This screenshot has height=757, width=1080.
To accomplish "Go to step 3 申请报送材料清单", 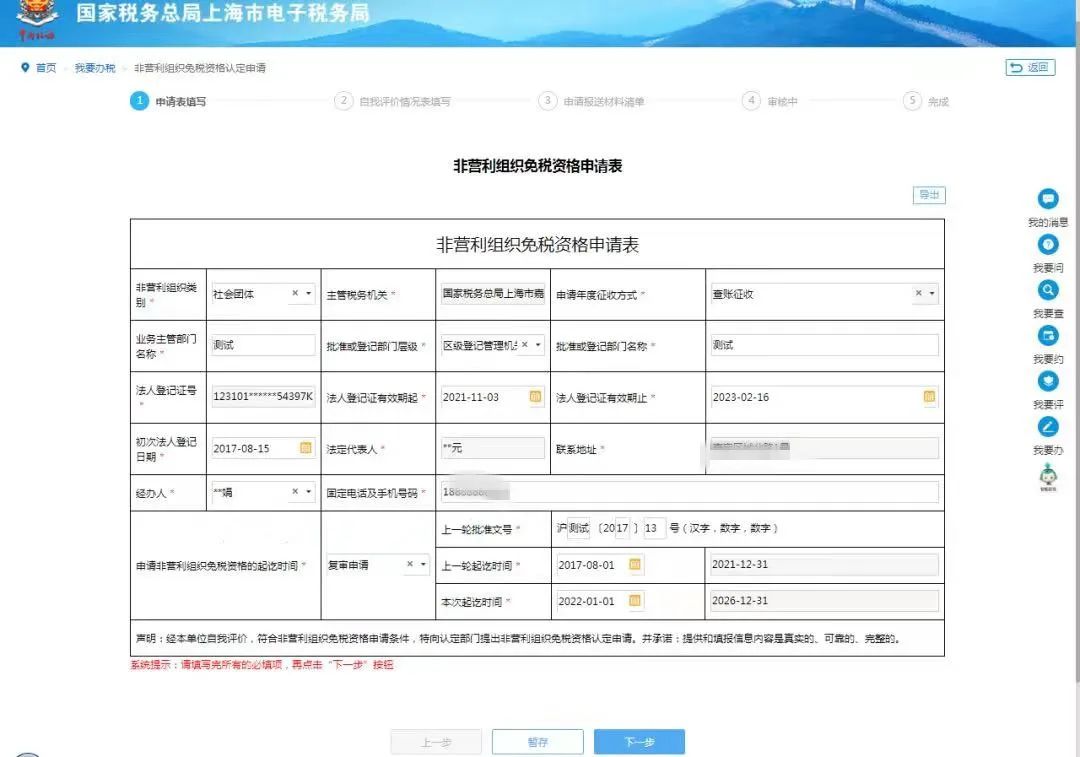I will [x=592, y=101].
